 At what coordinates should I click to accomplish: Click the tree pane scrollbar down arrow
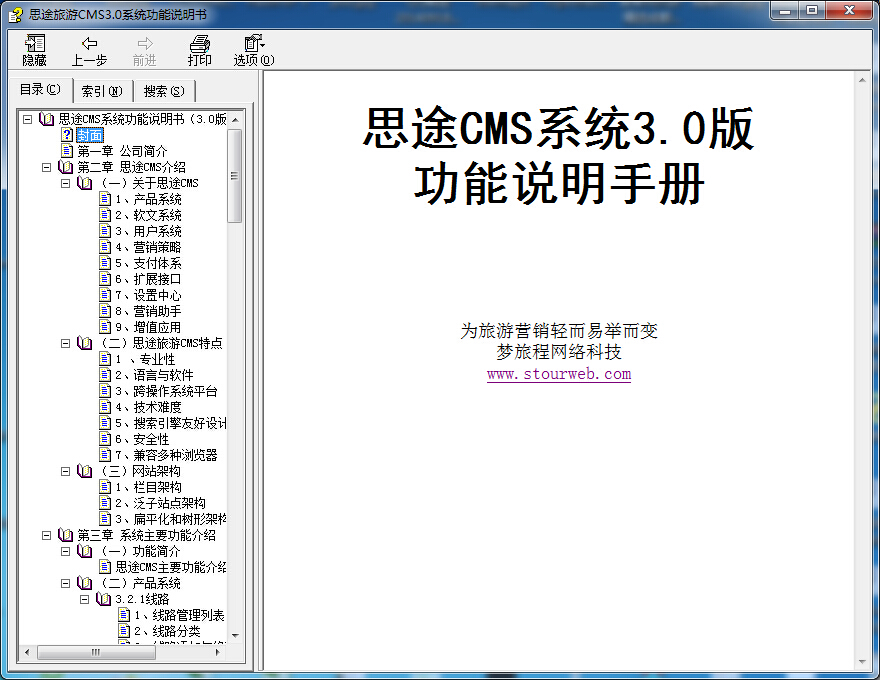click(237, 634)
